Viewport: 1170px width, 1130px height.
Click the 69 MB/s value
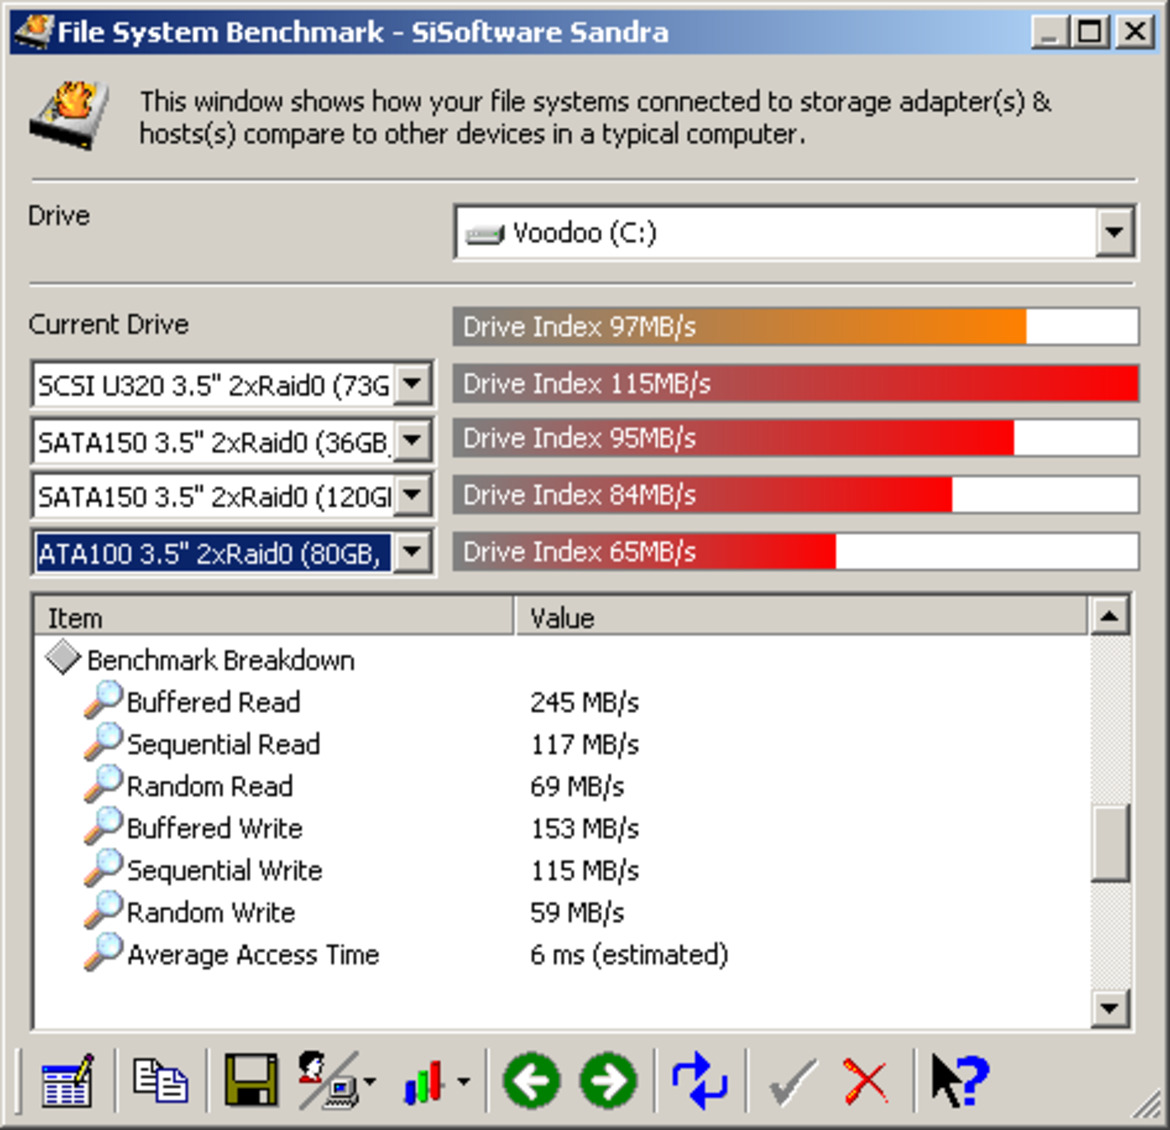coord(577,786)
